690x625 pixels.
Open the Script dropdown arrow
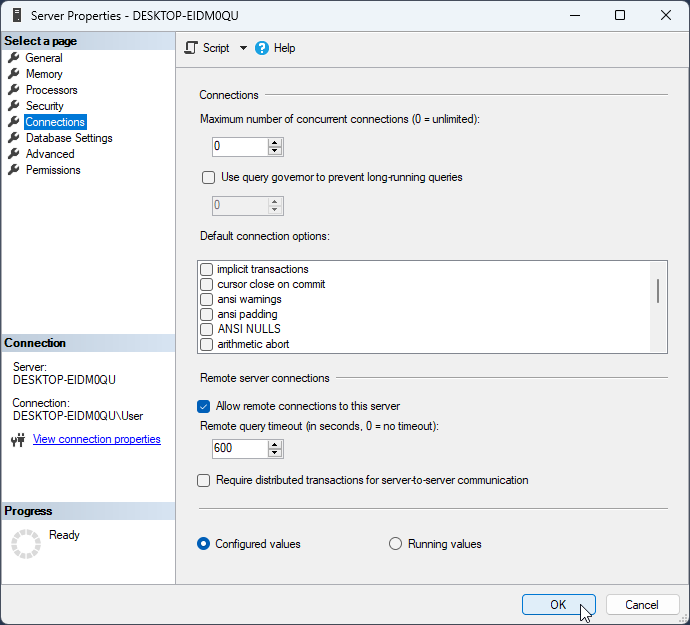(x=243, y=48)
